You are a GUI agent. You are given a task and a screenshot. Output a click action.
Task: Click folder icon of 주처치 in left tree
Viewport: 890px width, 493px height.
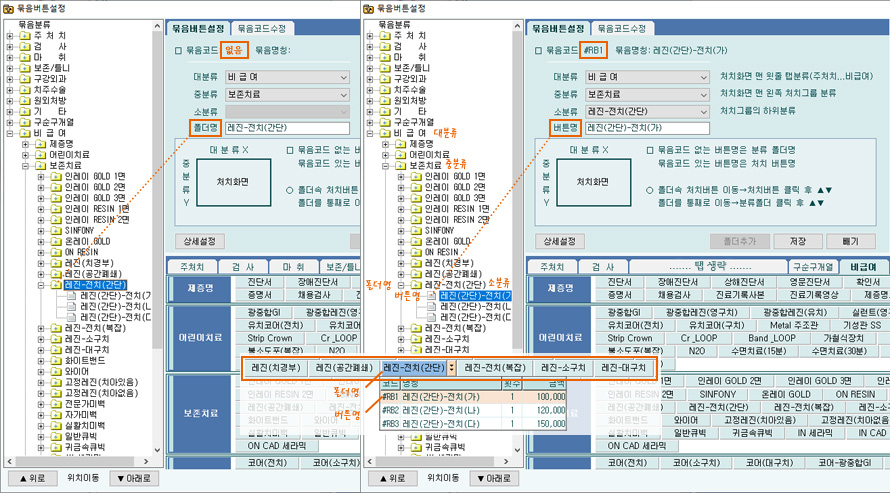pyautogui.click(x=23, y=35)
